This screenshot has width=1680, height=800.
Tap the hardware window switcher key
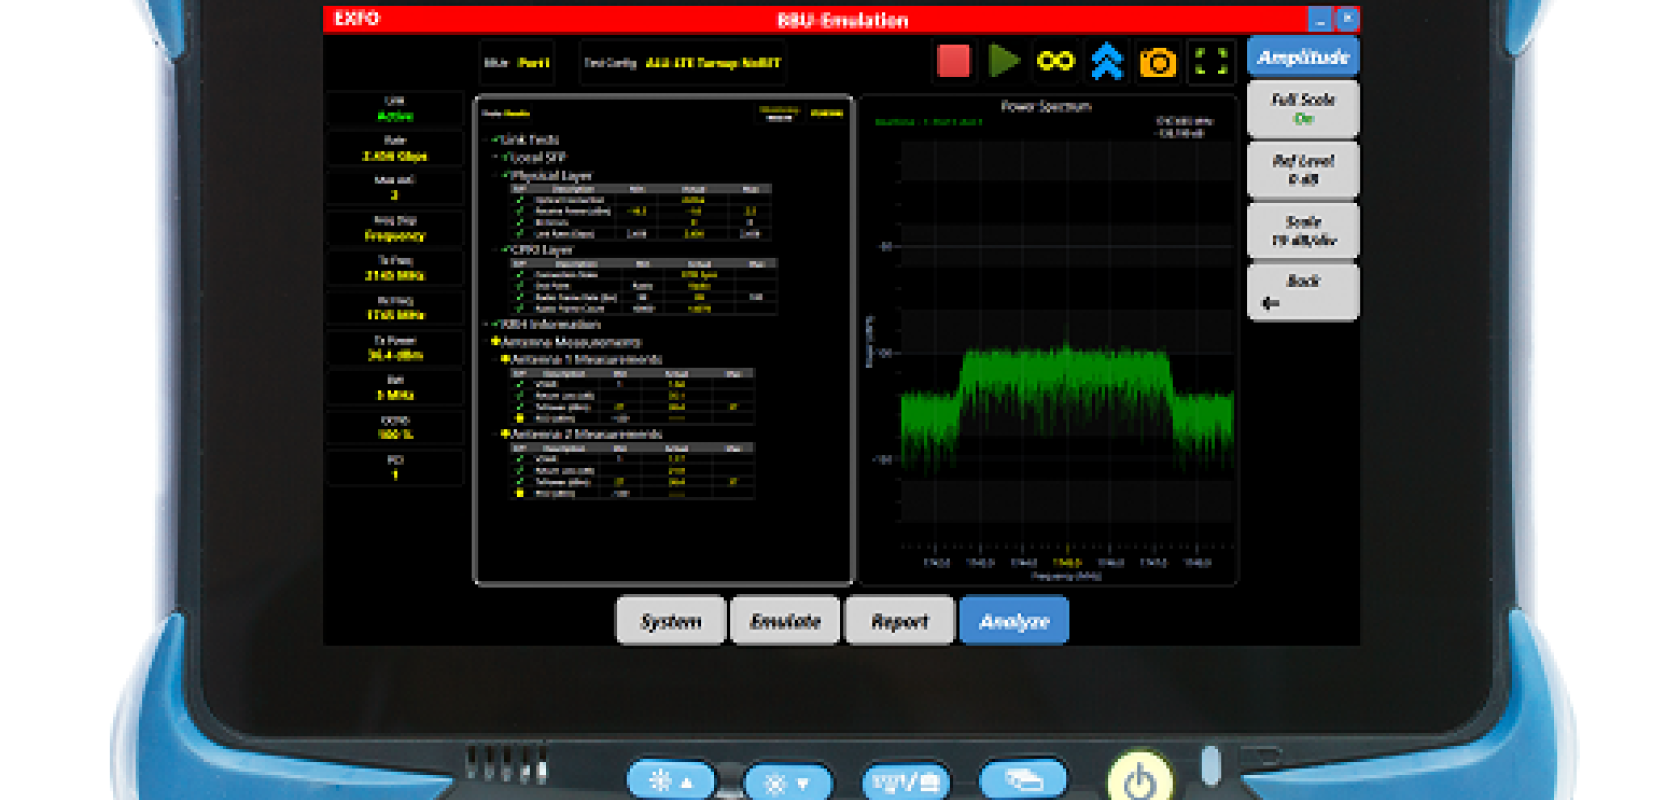click(1023, 779)
